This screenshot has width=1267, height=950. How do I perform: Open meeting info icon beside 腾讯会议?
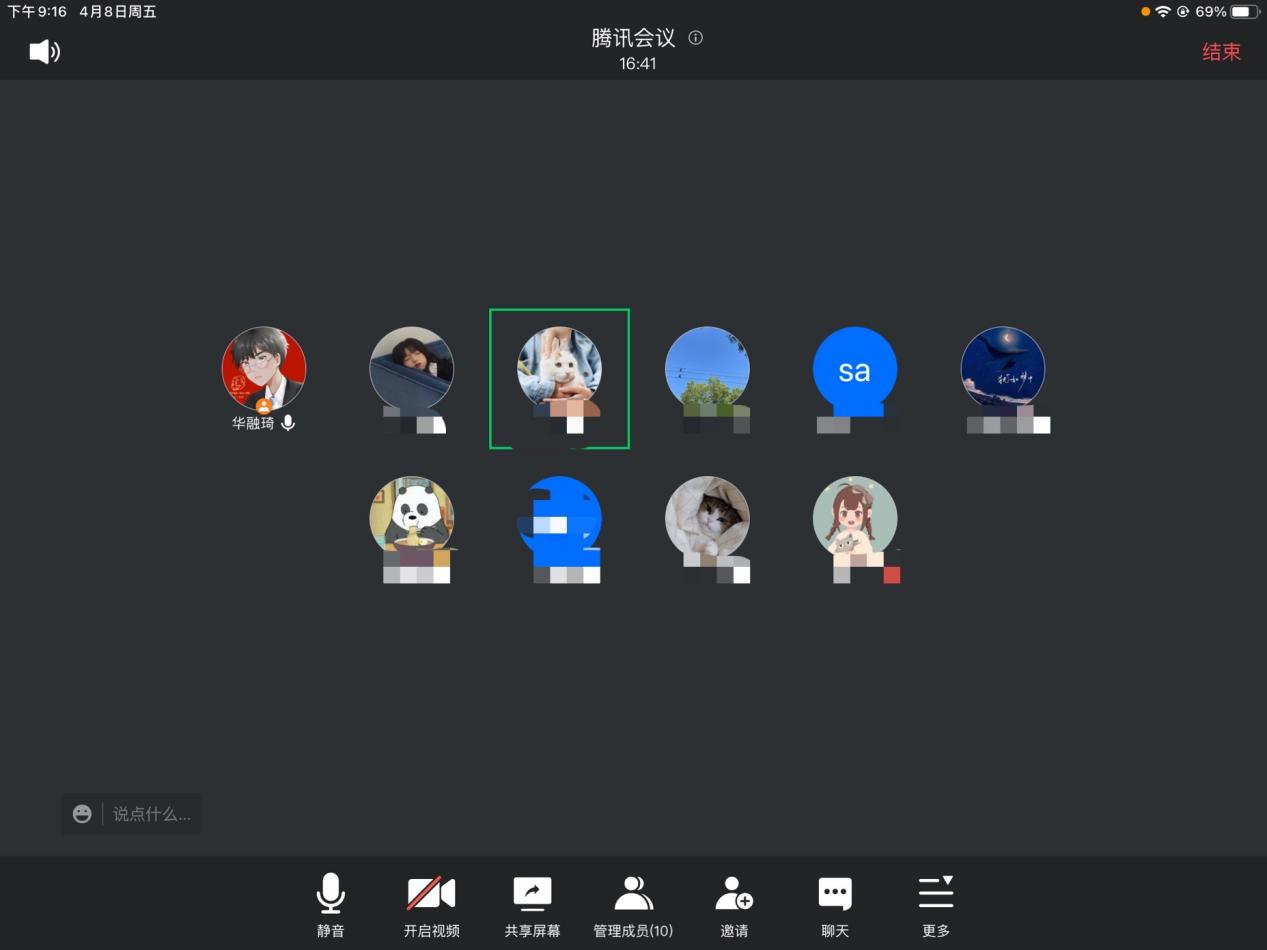coord(696,38)
